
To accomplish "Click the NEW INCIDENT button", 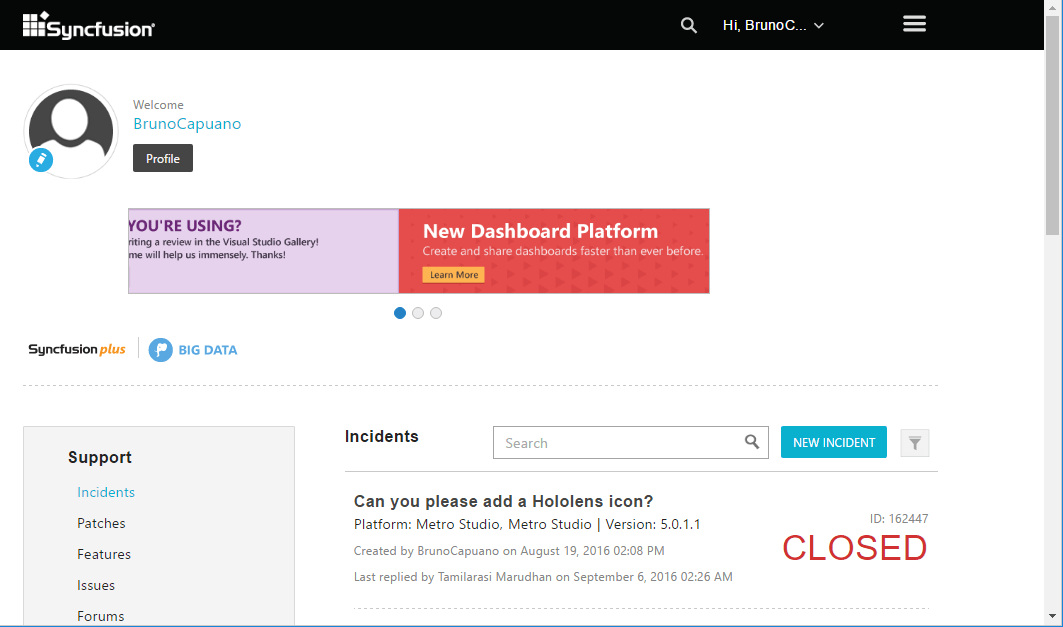I will 833,442.
